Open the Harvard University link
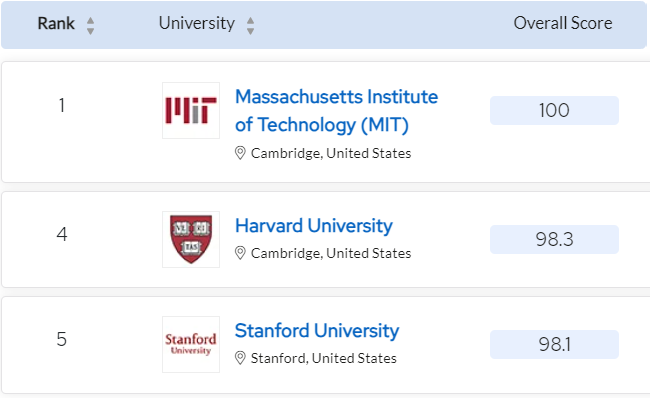This screenshot has width=650, height=398. tap(313, 226)
